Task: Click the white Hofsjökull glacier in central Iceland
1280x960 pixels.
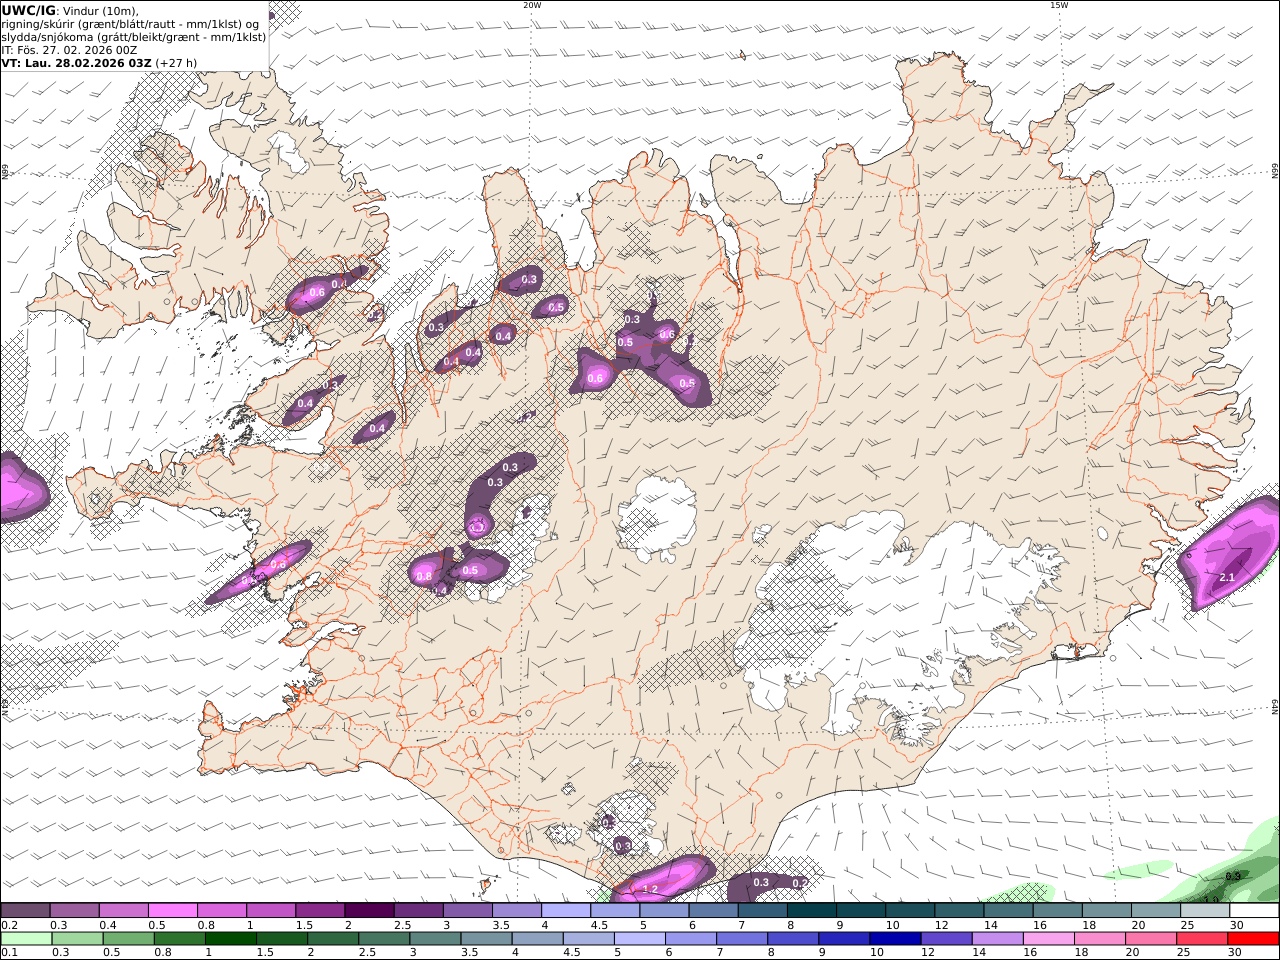Action: click(x=657, y=518)
